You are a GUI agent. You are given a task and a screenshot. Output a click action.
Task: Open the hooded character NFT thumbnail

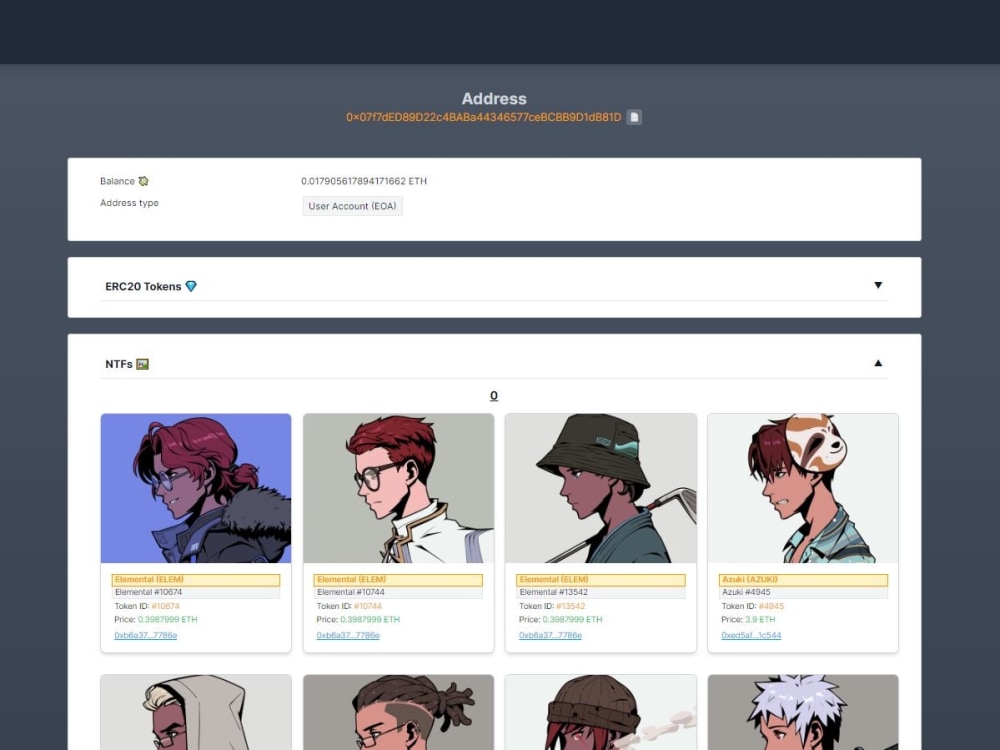click(196, 712)
